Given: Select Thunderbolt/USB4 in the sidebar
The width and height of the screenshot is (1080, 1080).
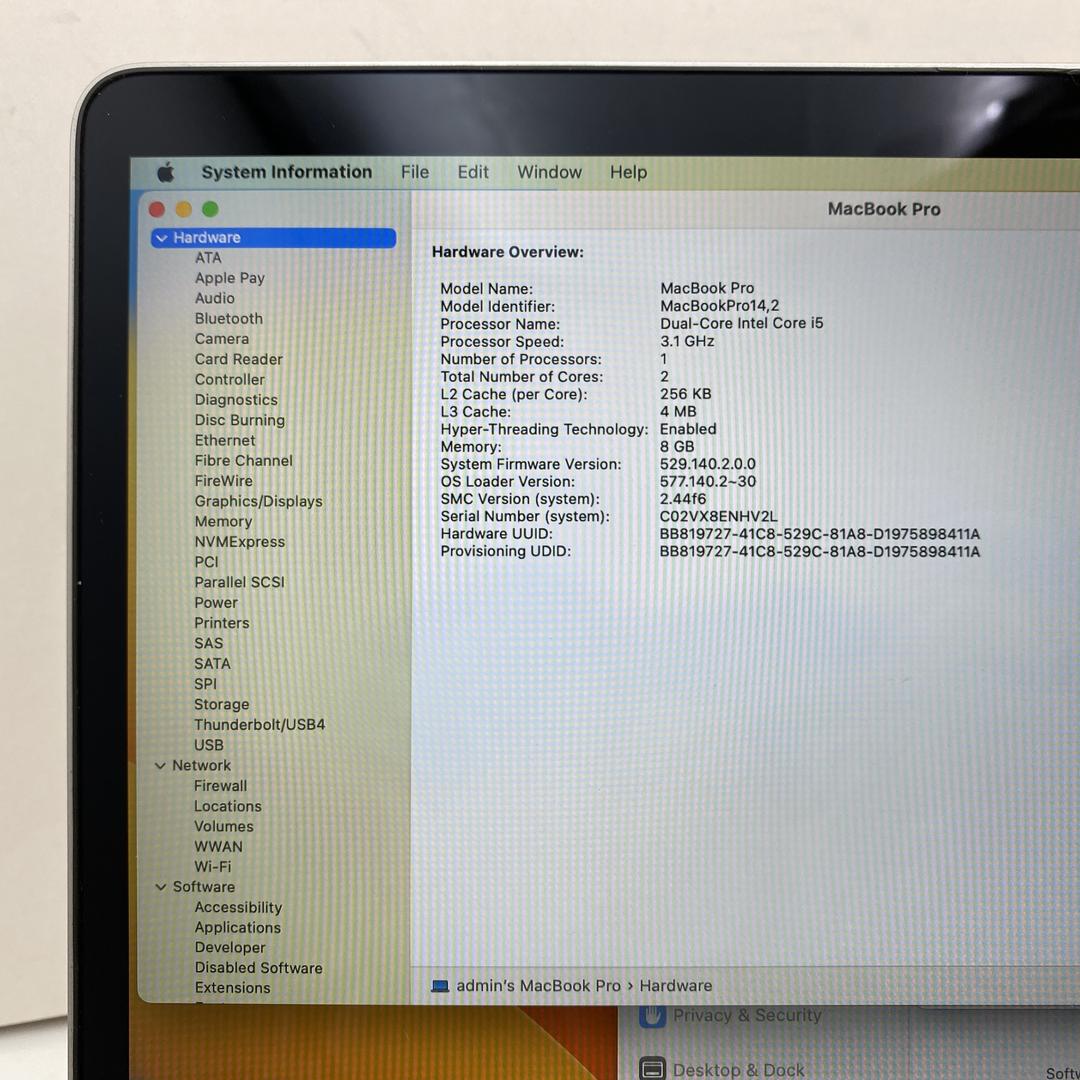Looking at the screenshot, I should 259,724.
